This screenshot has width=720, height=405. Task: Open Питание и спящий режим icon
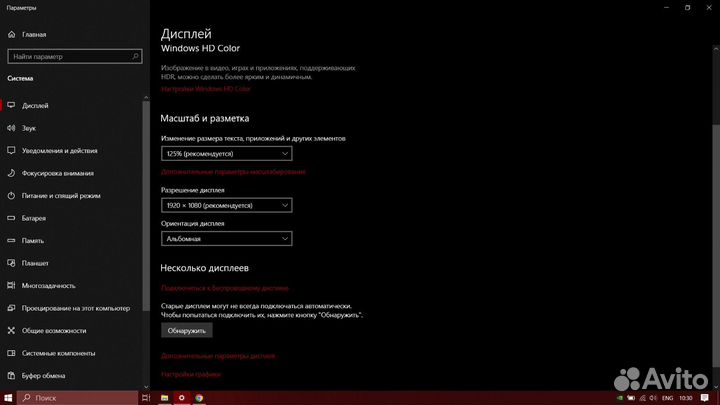coord(11,195)
